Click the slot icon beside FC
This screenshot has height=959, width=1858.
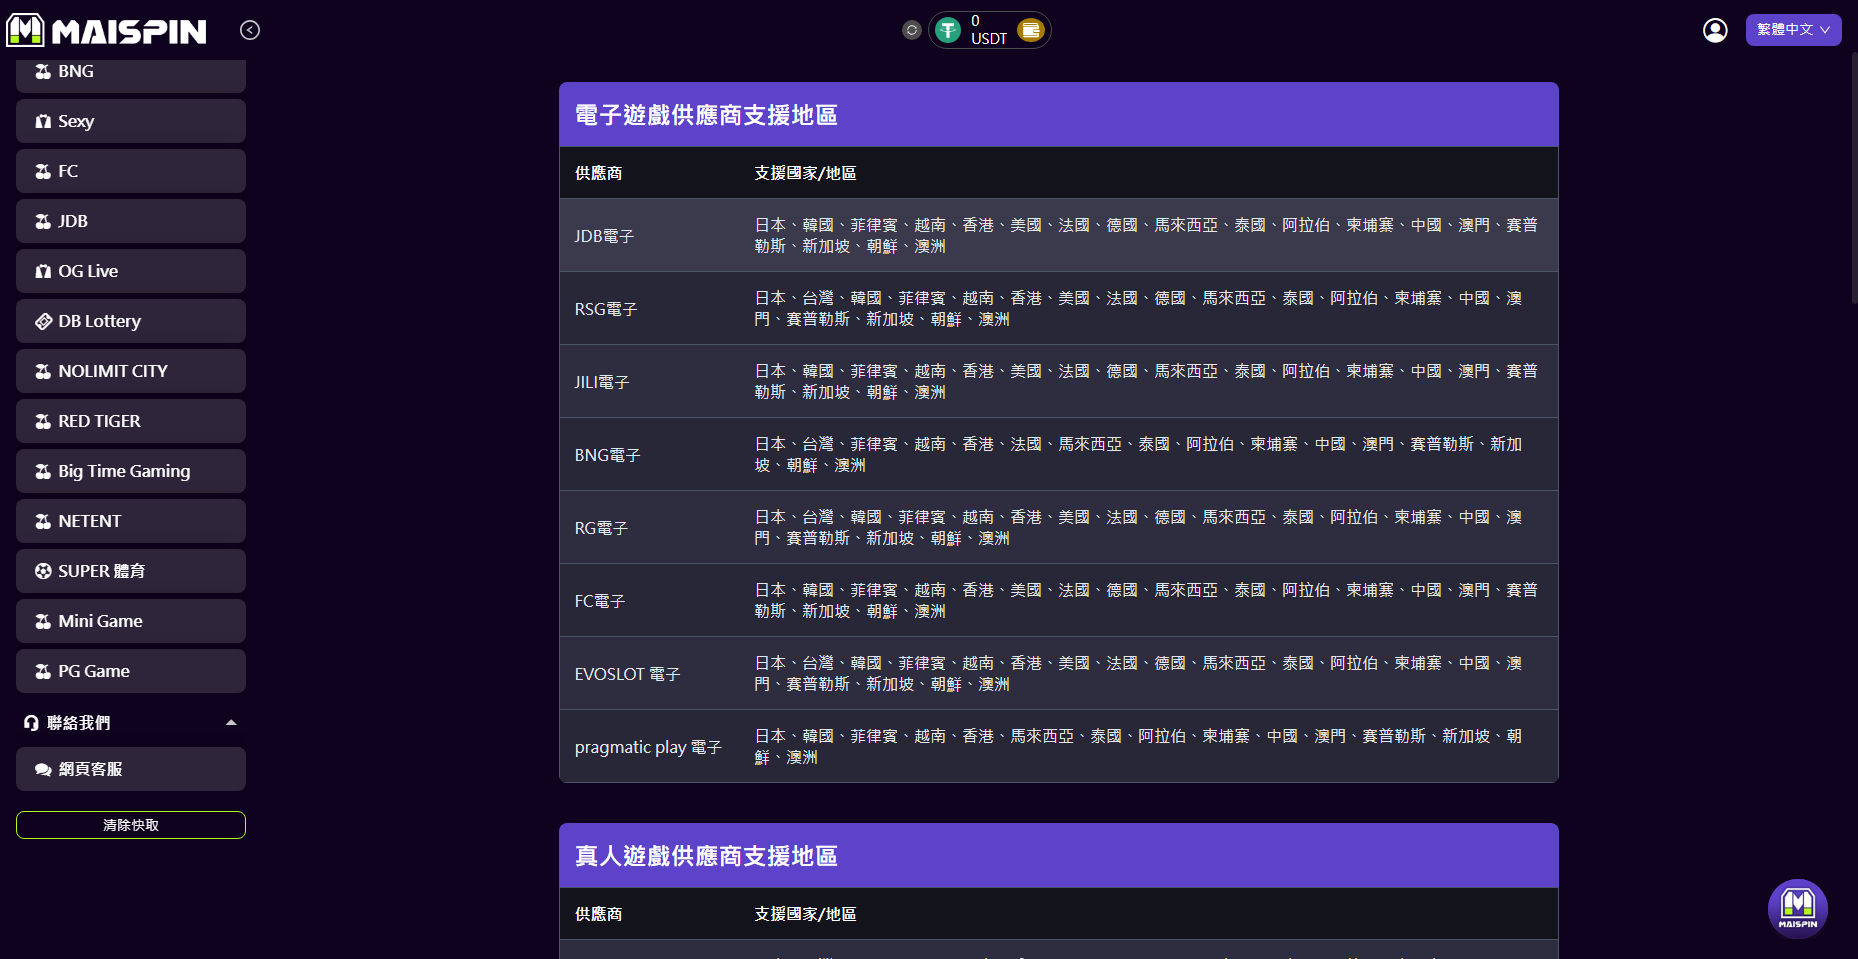point(43,171)
